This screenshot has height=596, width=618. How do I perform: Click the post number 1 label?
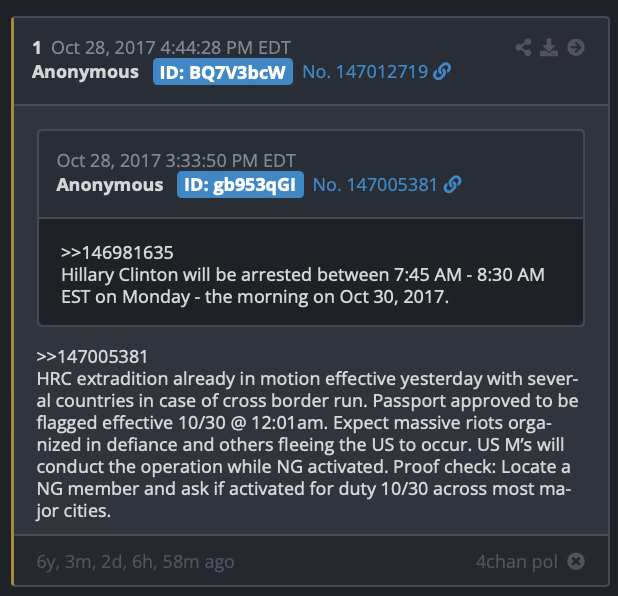37,48
